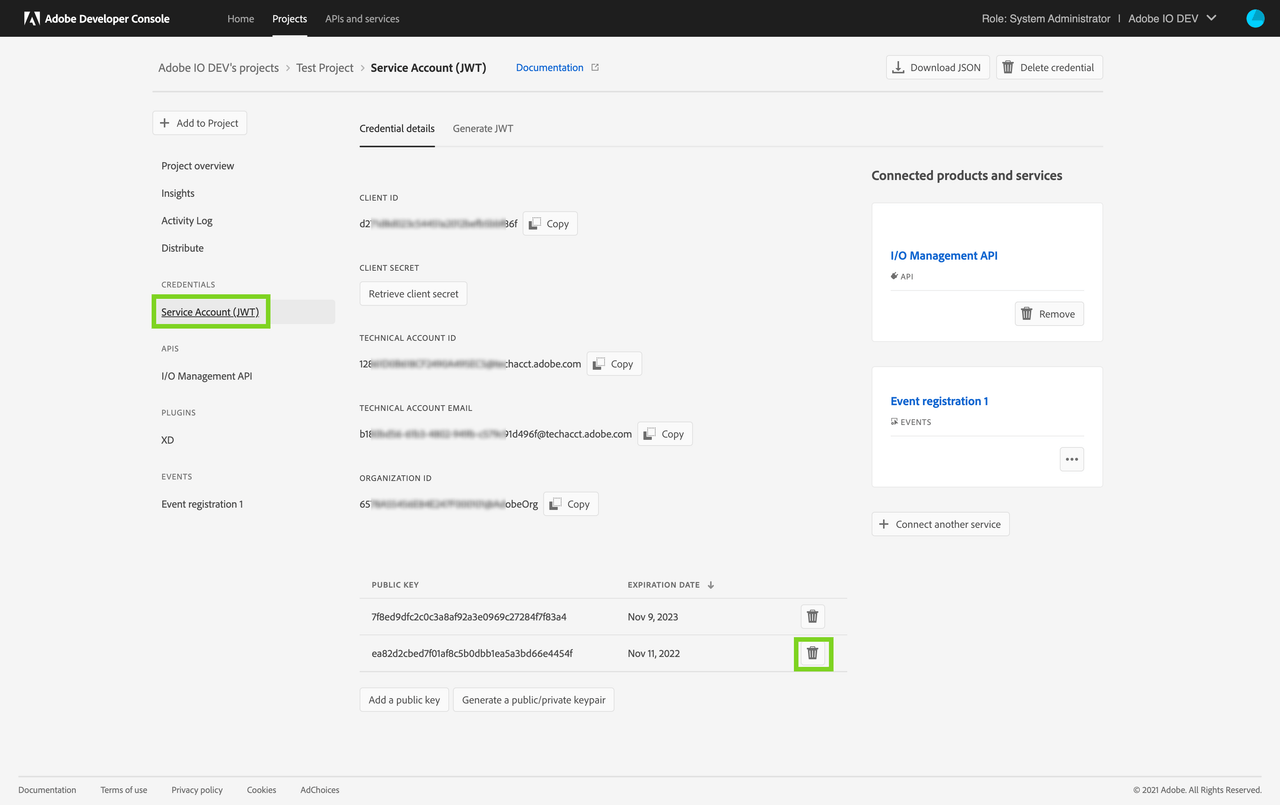Select the XD plugin in sidebar
The image size is (1280, 805).
(x=168, y=440)
